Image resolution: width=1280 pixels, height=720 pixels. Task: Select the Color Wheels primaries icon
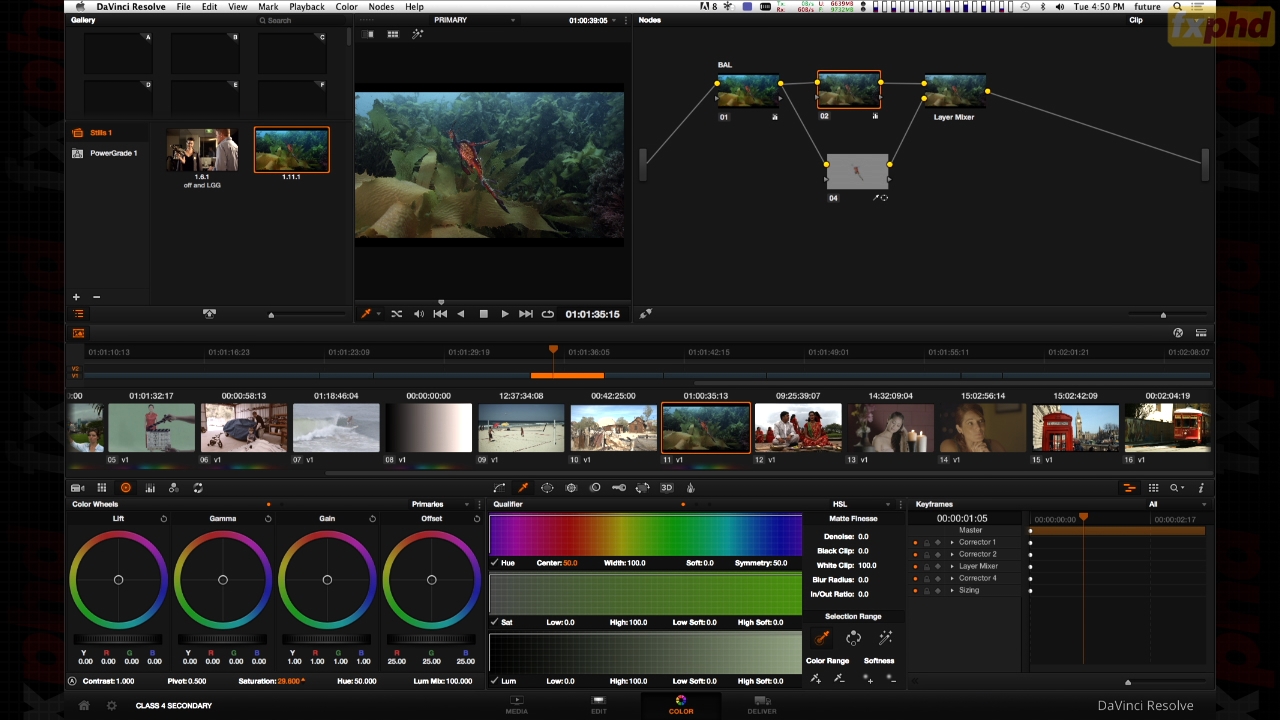click(x=125, y=488)
